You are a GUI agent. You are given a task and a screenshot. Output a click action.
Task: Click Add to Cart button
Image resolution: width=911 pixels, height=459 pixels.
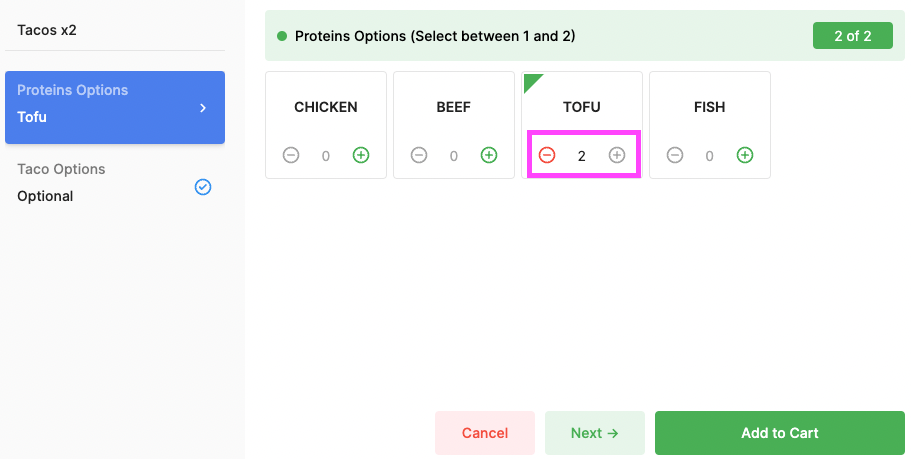click(780, 433)
